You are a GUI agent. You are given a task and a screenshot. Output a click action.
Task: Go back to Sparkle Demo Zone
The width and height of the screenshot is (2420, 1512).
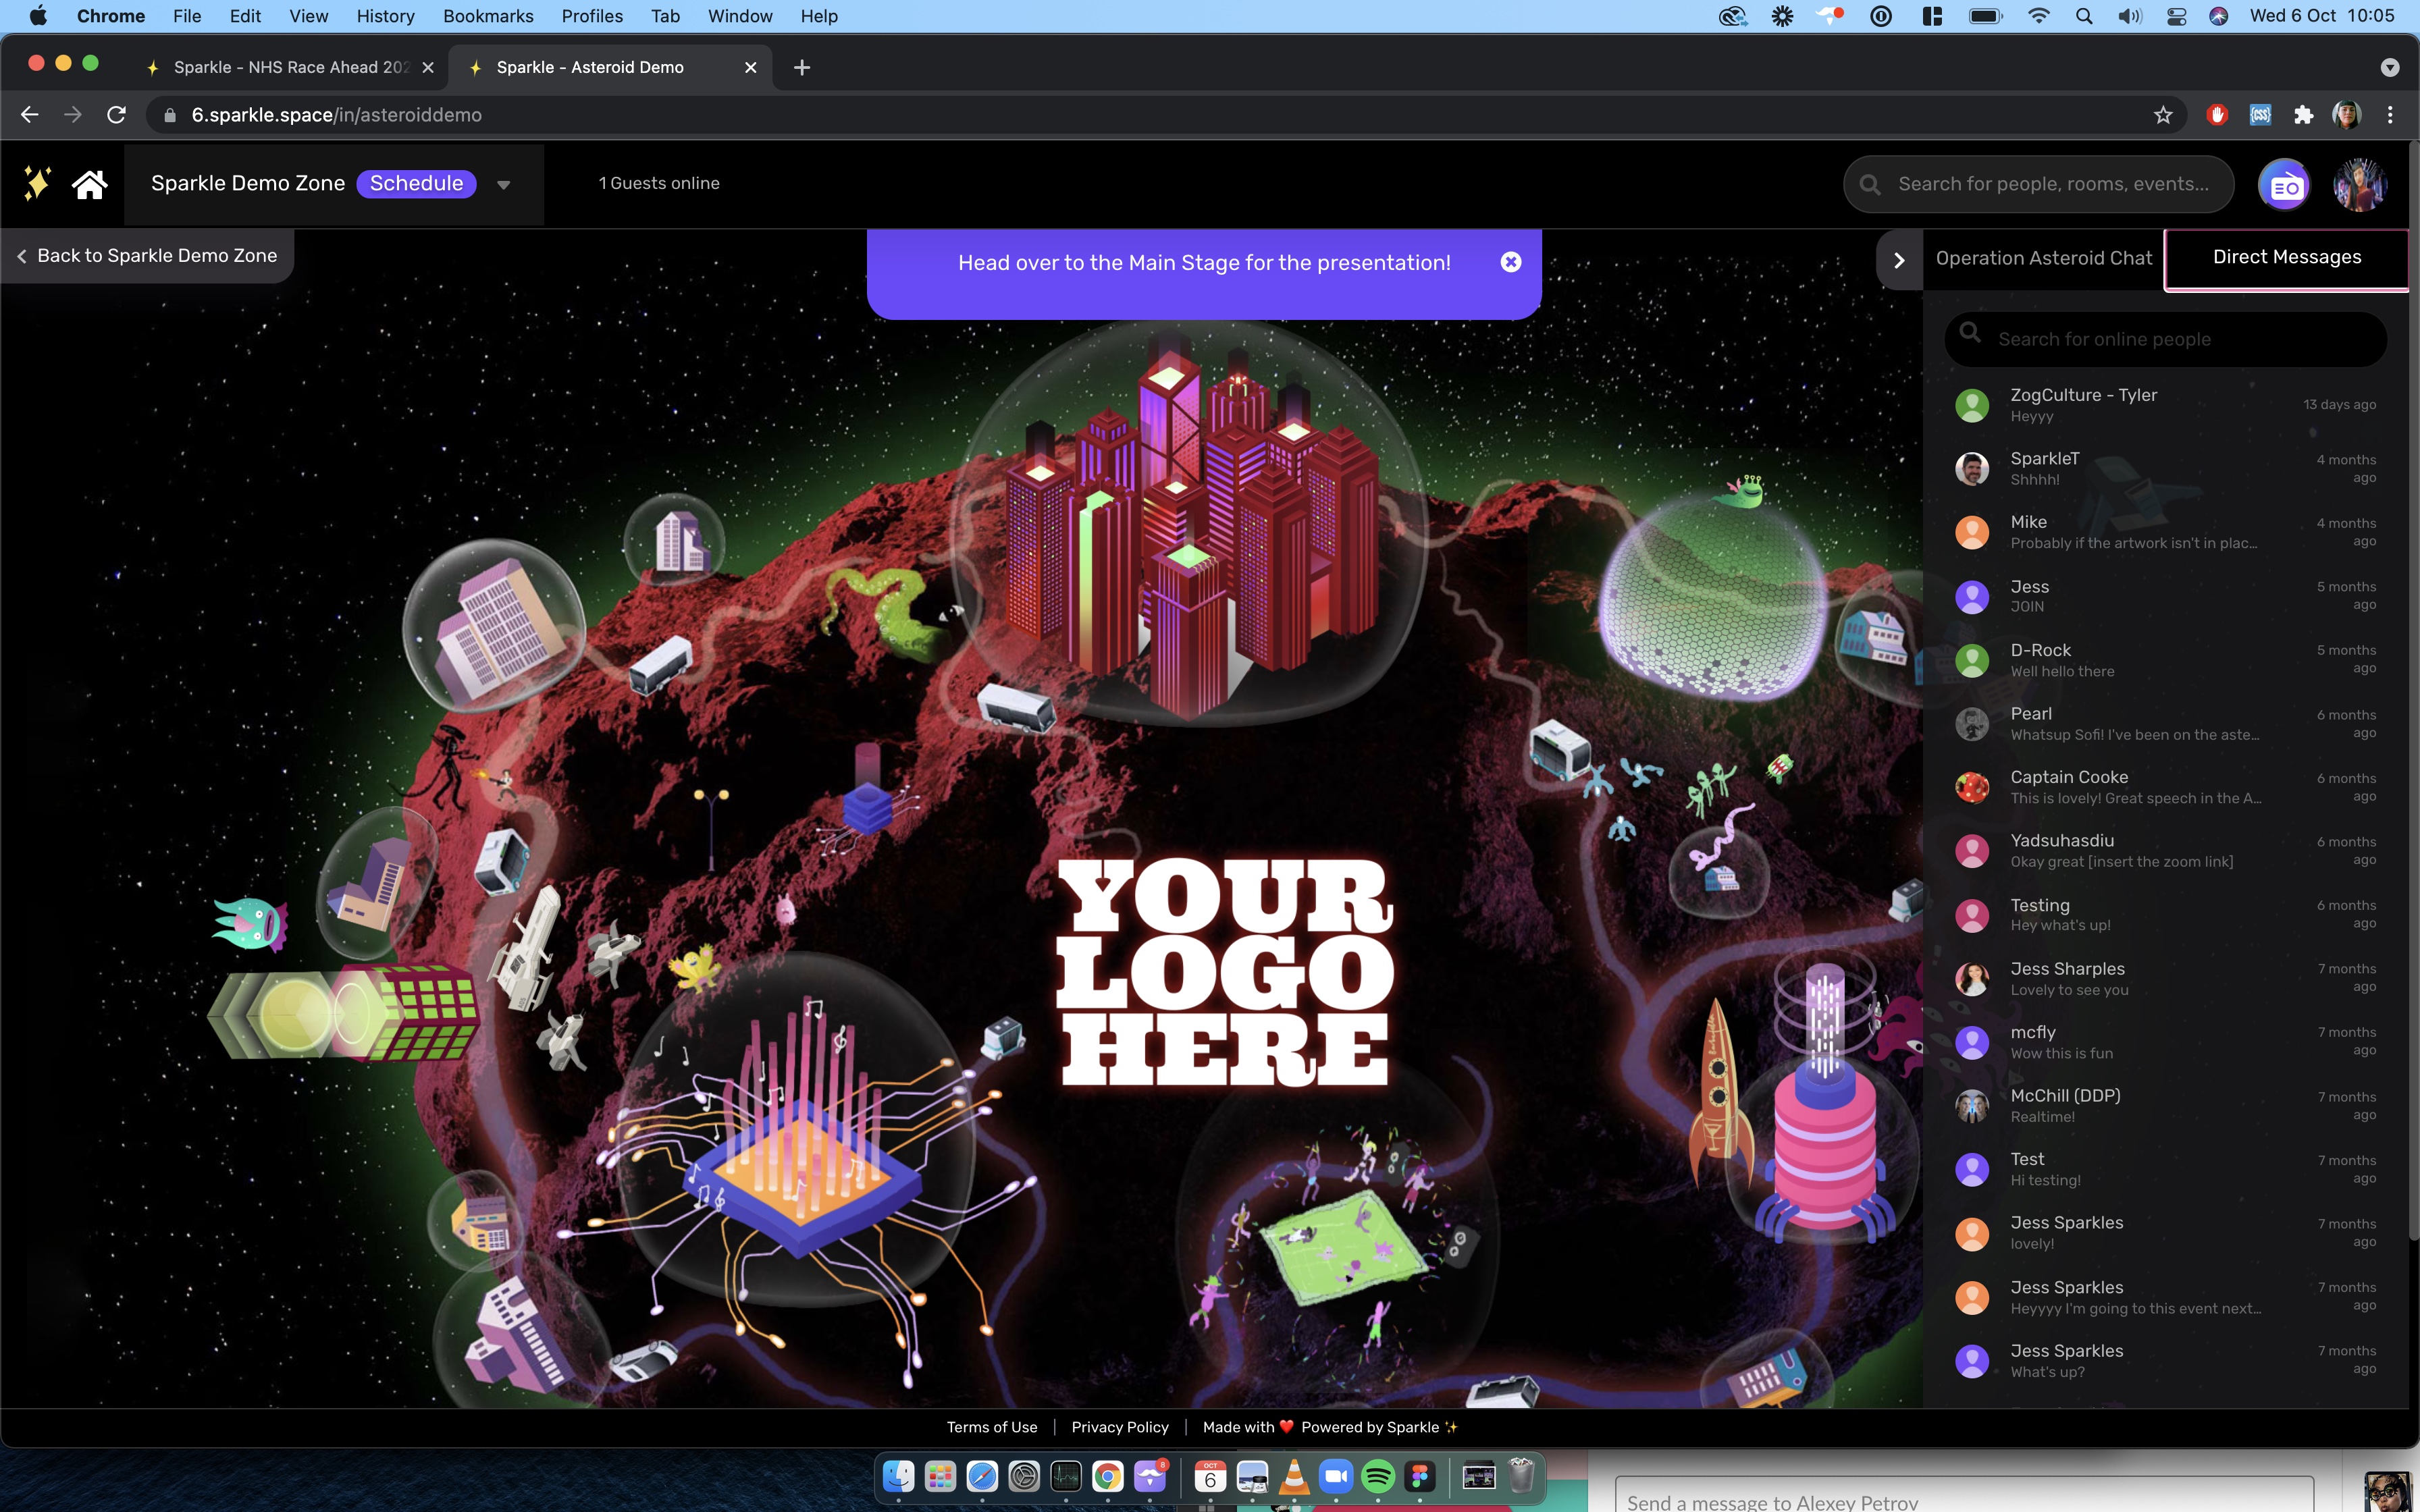(x=147, y=256)
